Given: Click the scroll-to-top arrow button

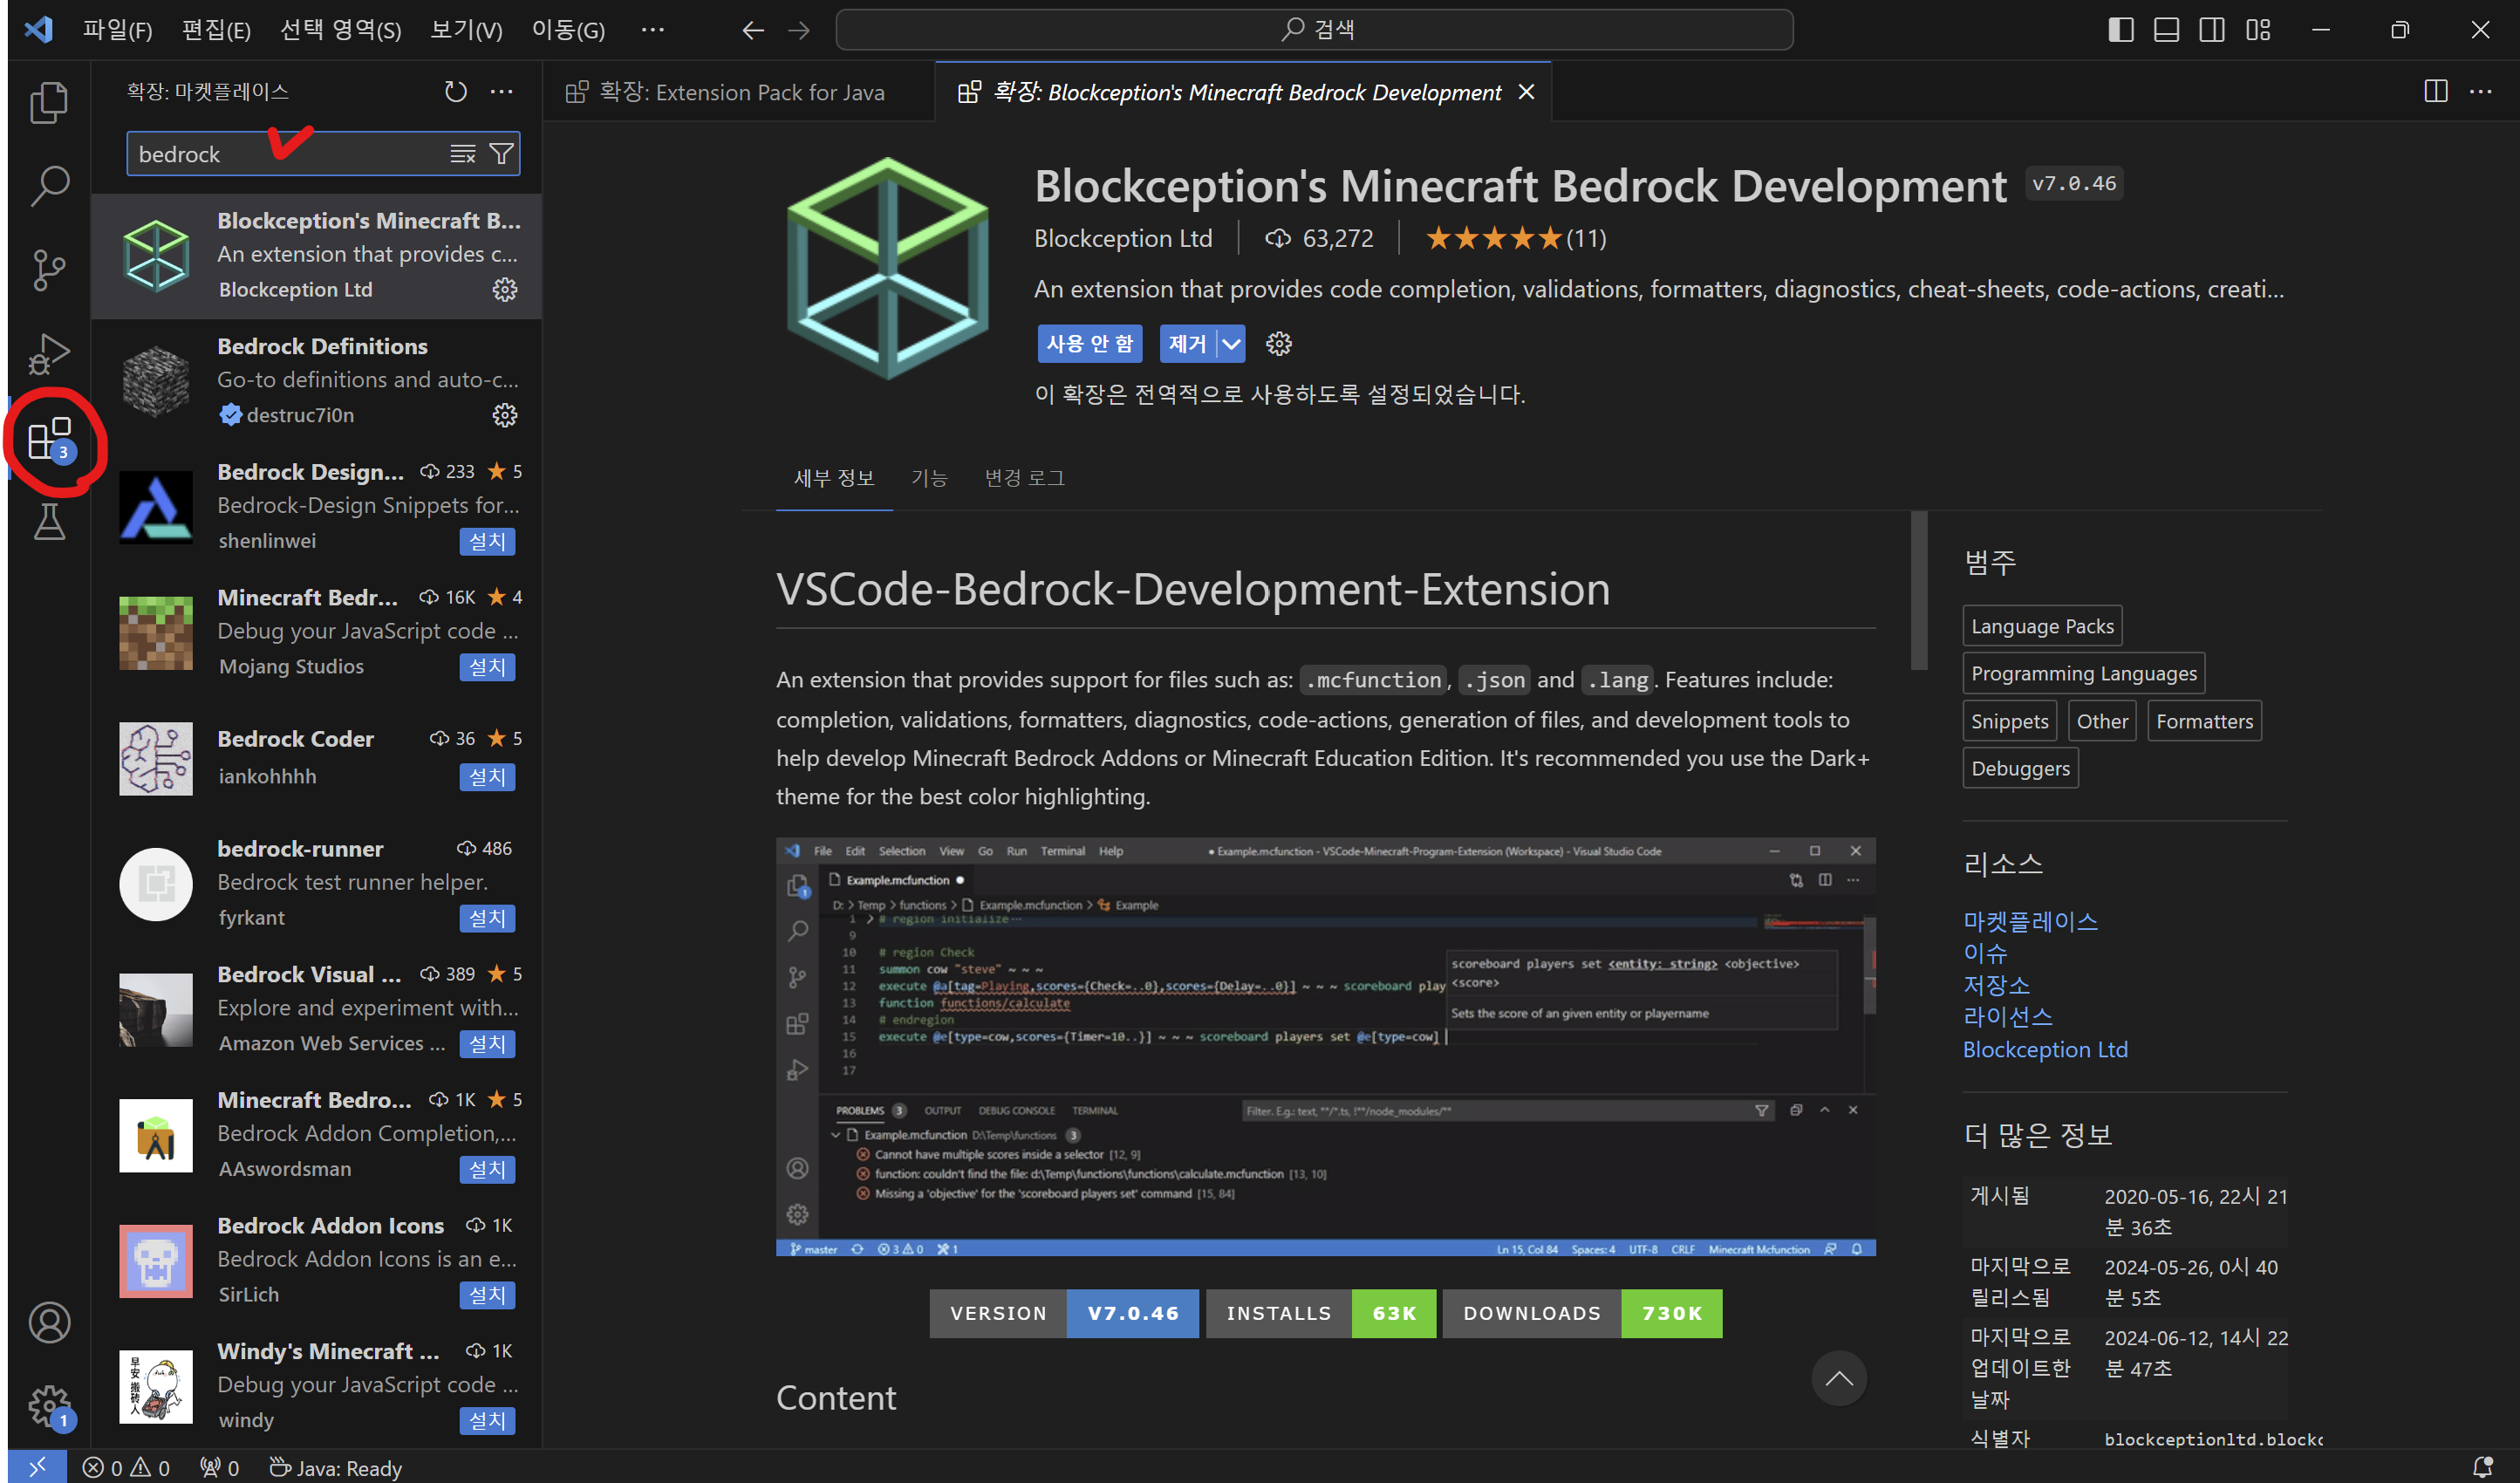Looking at the screenshot, I should click(1838, 1378).
